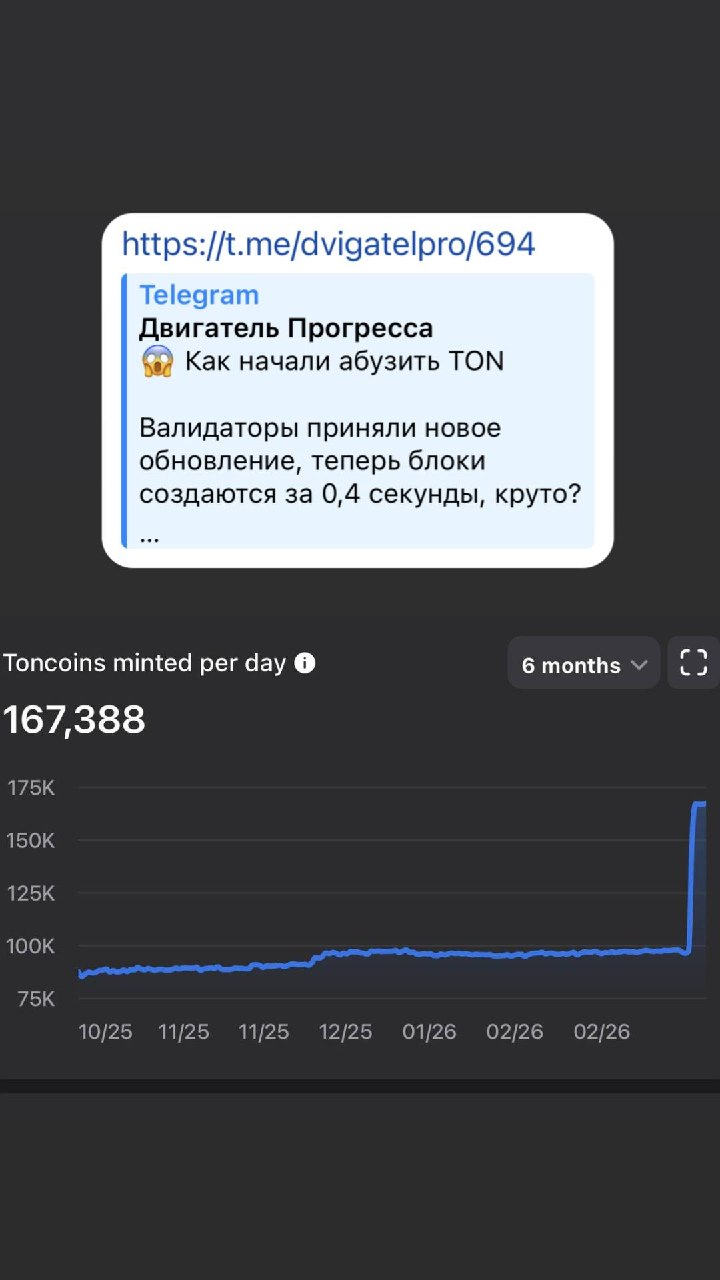Viewport: 720px width, 1280px height.
Task: Tap the link preview card body text
Action: [360, 461]
